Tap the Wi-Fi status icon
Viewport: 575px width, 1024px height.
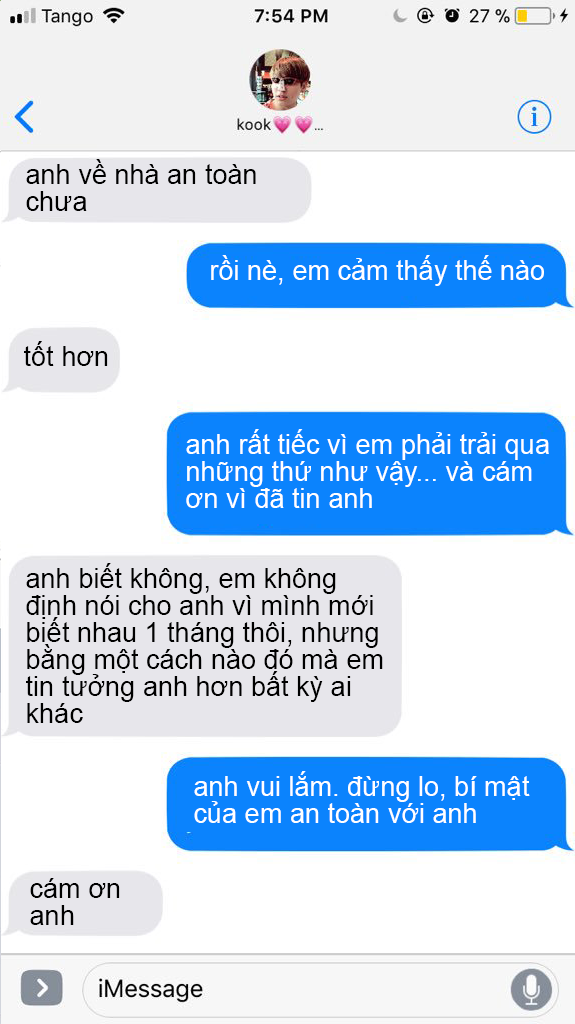pos(114,16)
